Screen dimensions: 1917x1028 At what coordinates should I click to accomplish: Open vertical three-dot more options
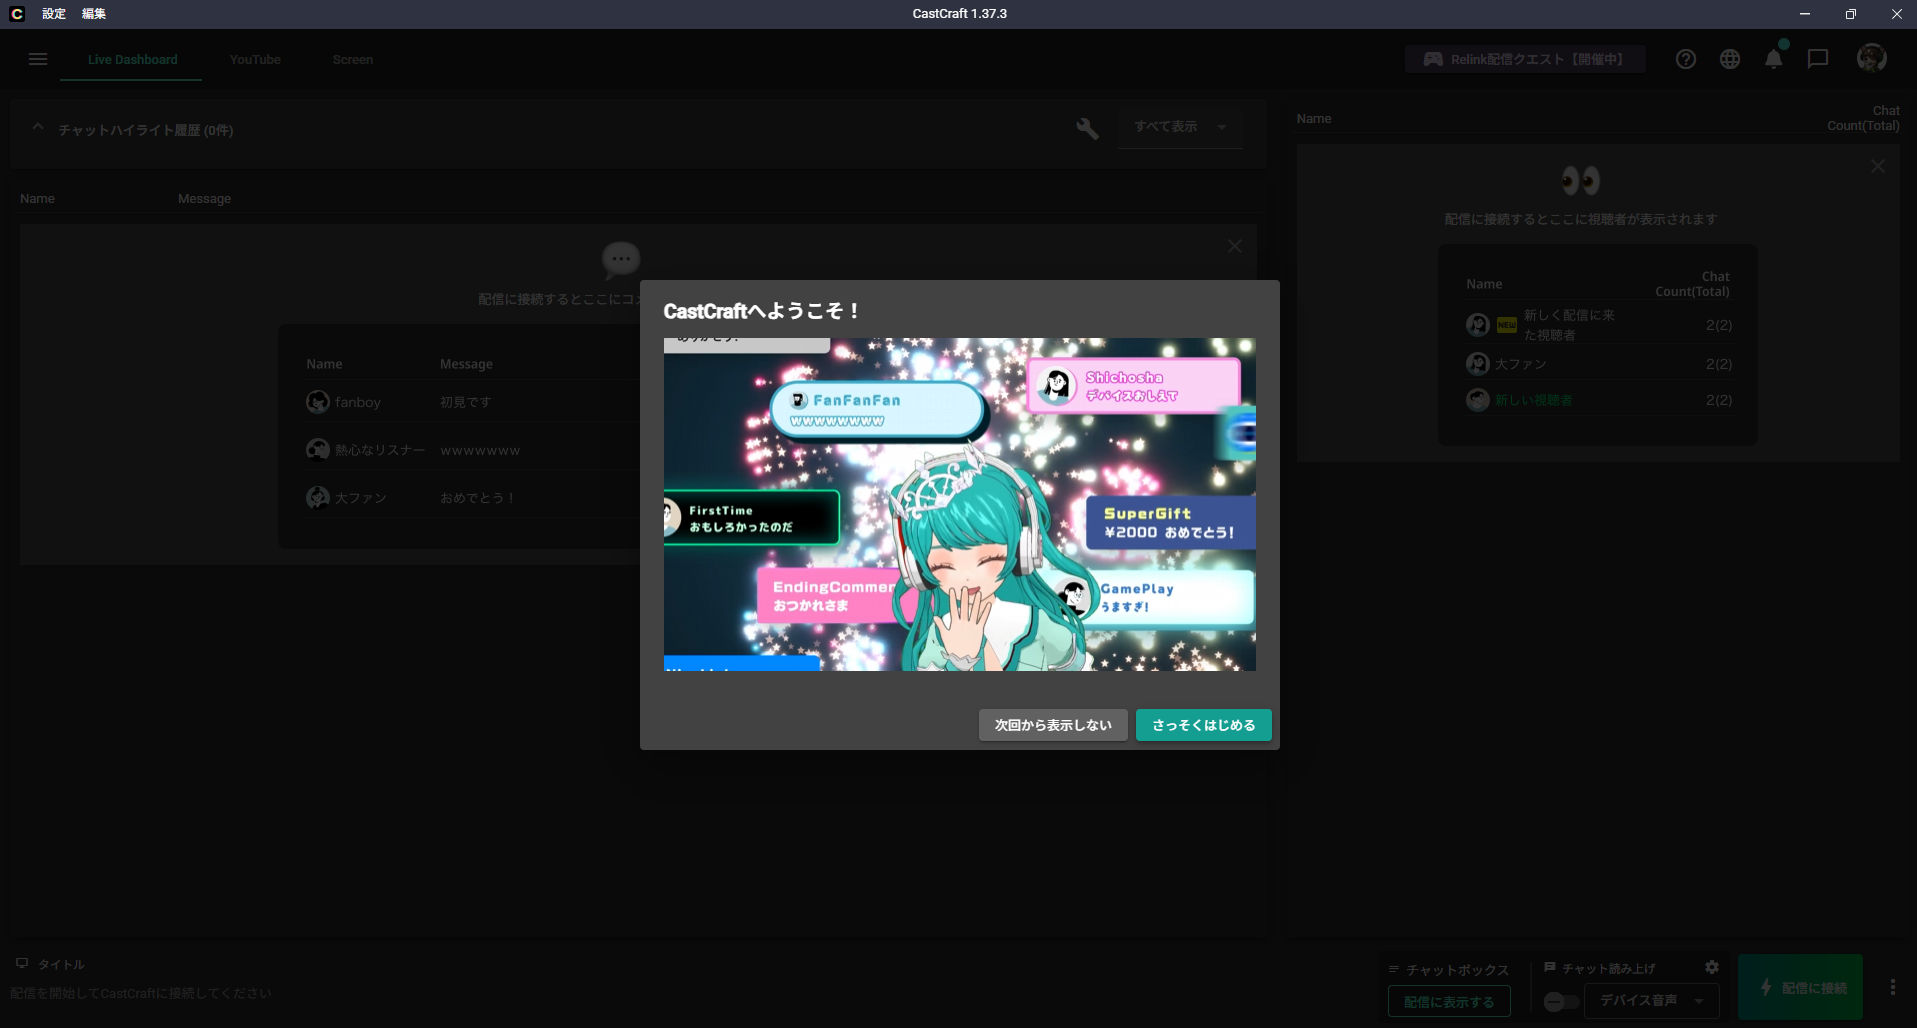click(1893, 987)
